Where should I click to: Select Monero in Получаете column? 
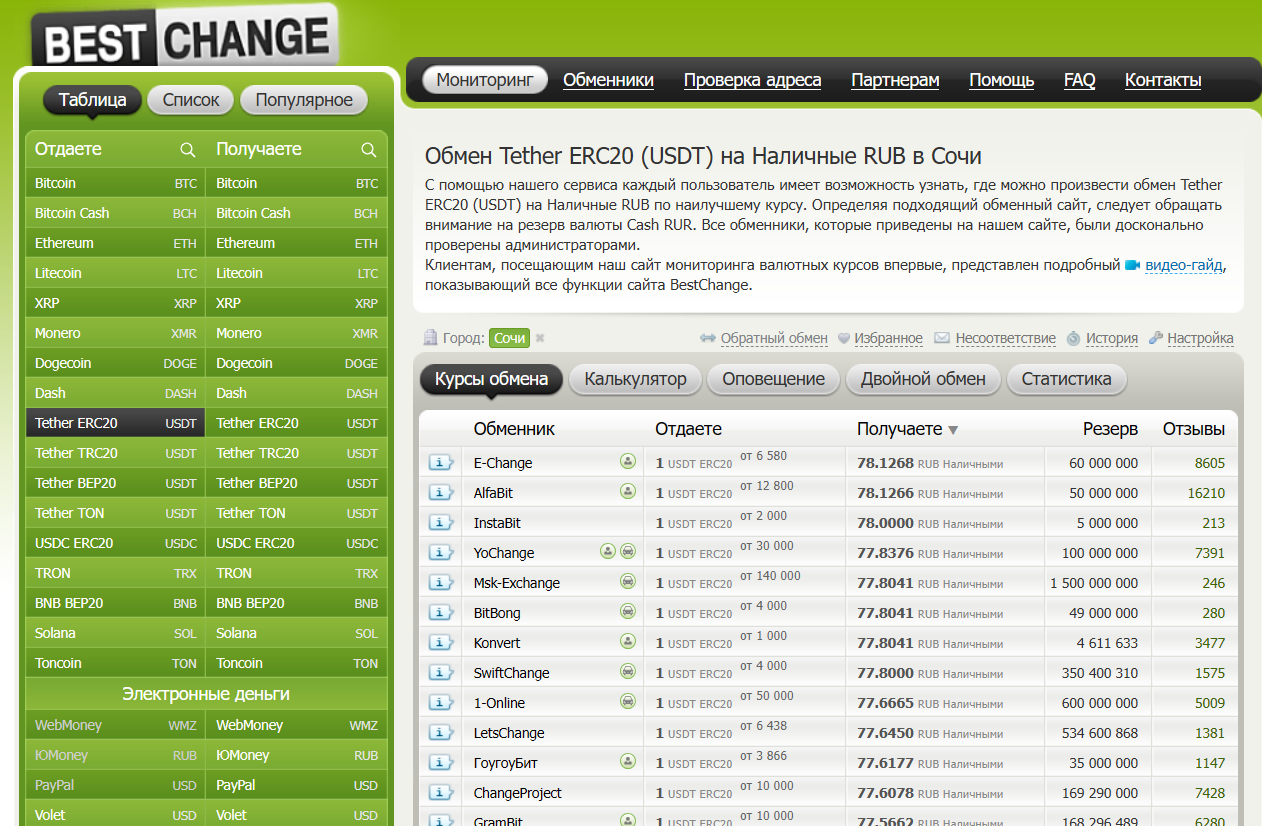(297, 333)
